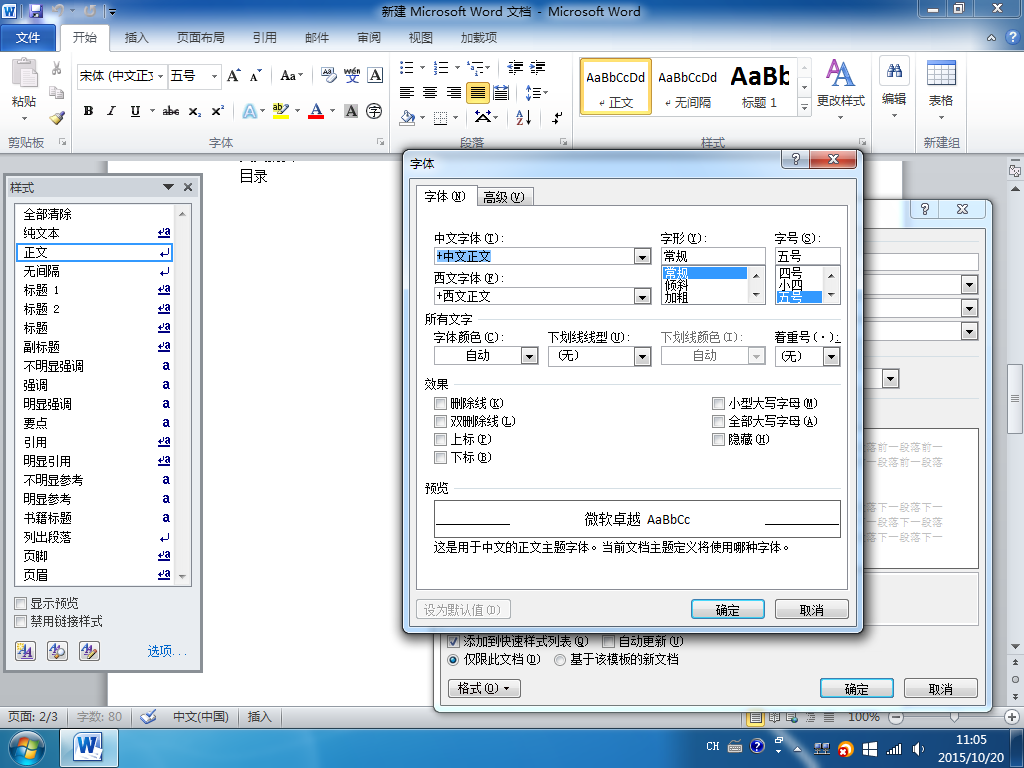The image size is (1024, 768).
Task: Enable the hidden (隐藏) checkbox
Action: (718, 440)
